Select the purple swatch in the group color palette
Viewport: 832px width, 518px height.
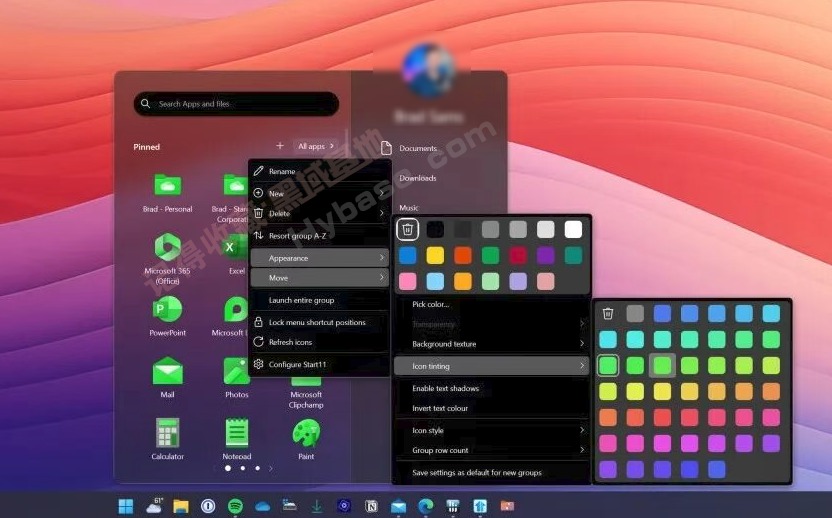tap(545, 255)
